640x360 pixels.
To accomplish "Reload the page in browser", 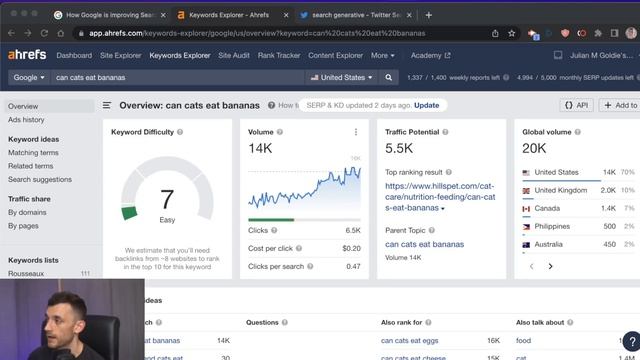I will point(44,33).
